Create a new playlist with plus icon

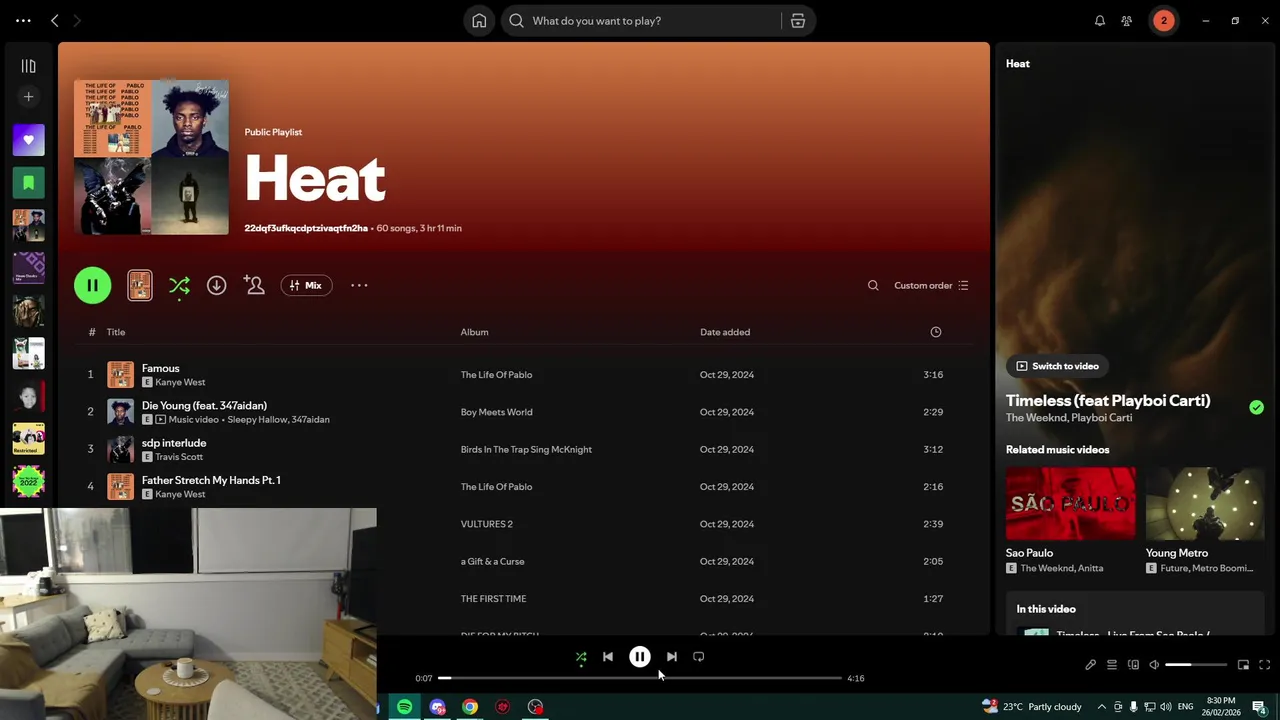click(x=28, y=97)
